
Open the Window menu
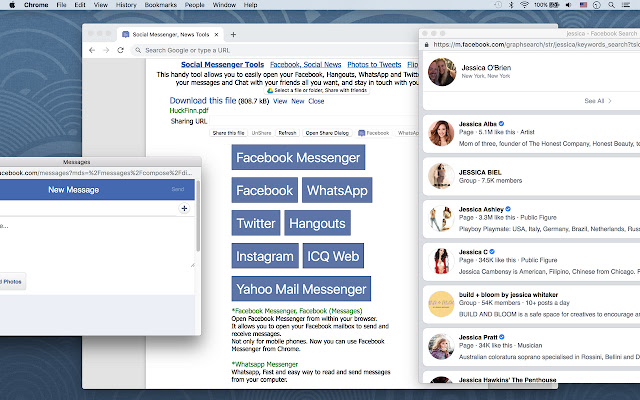coord(224,5)
